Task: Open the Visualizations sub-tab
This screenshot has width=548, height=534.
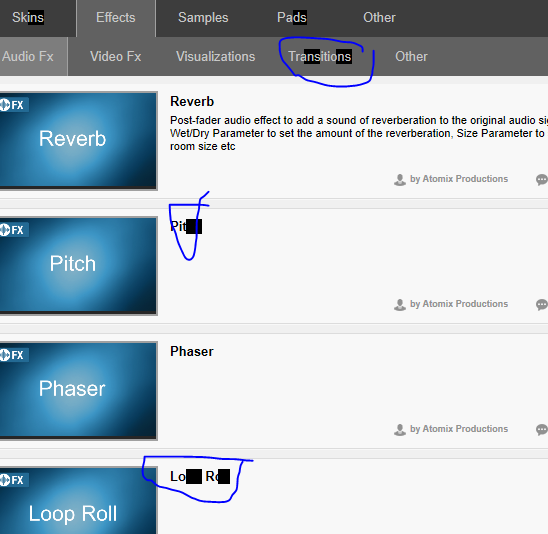Action: [x=216, y=57]
